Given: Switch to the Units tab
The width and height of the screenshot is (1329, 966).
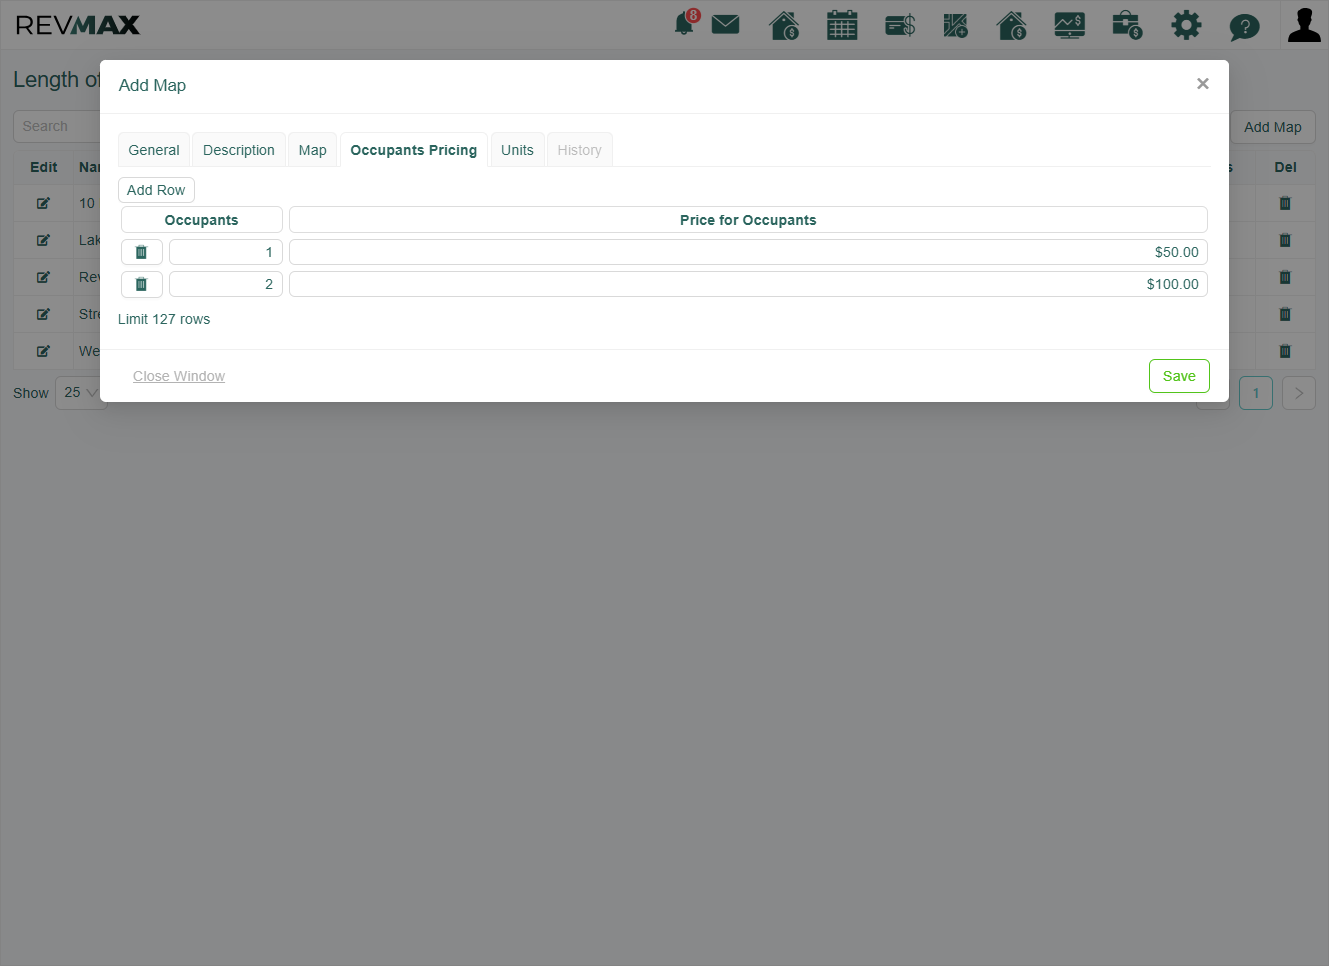Looking at the screenshot, I should click(x=517, y=150).
